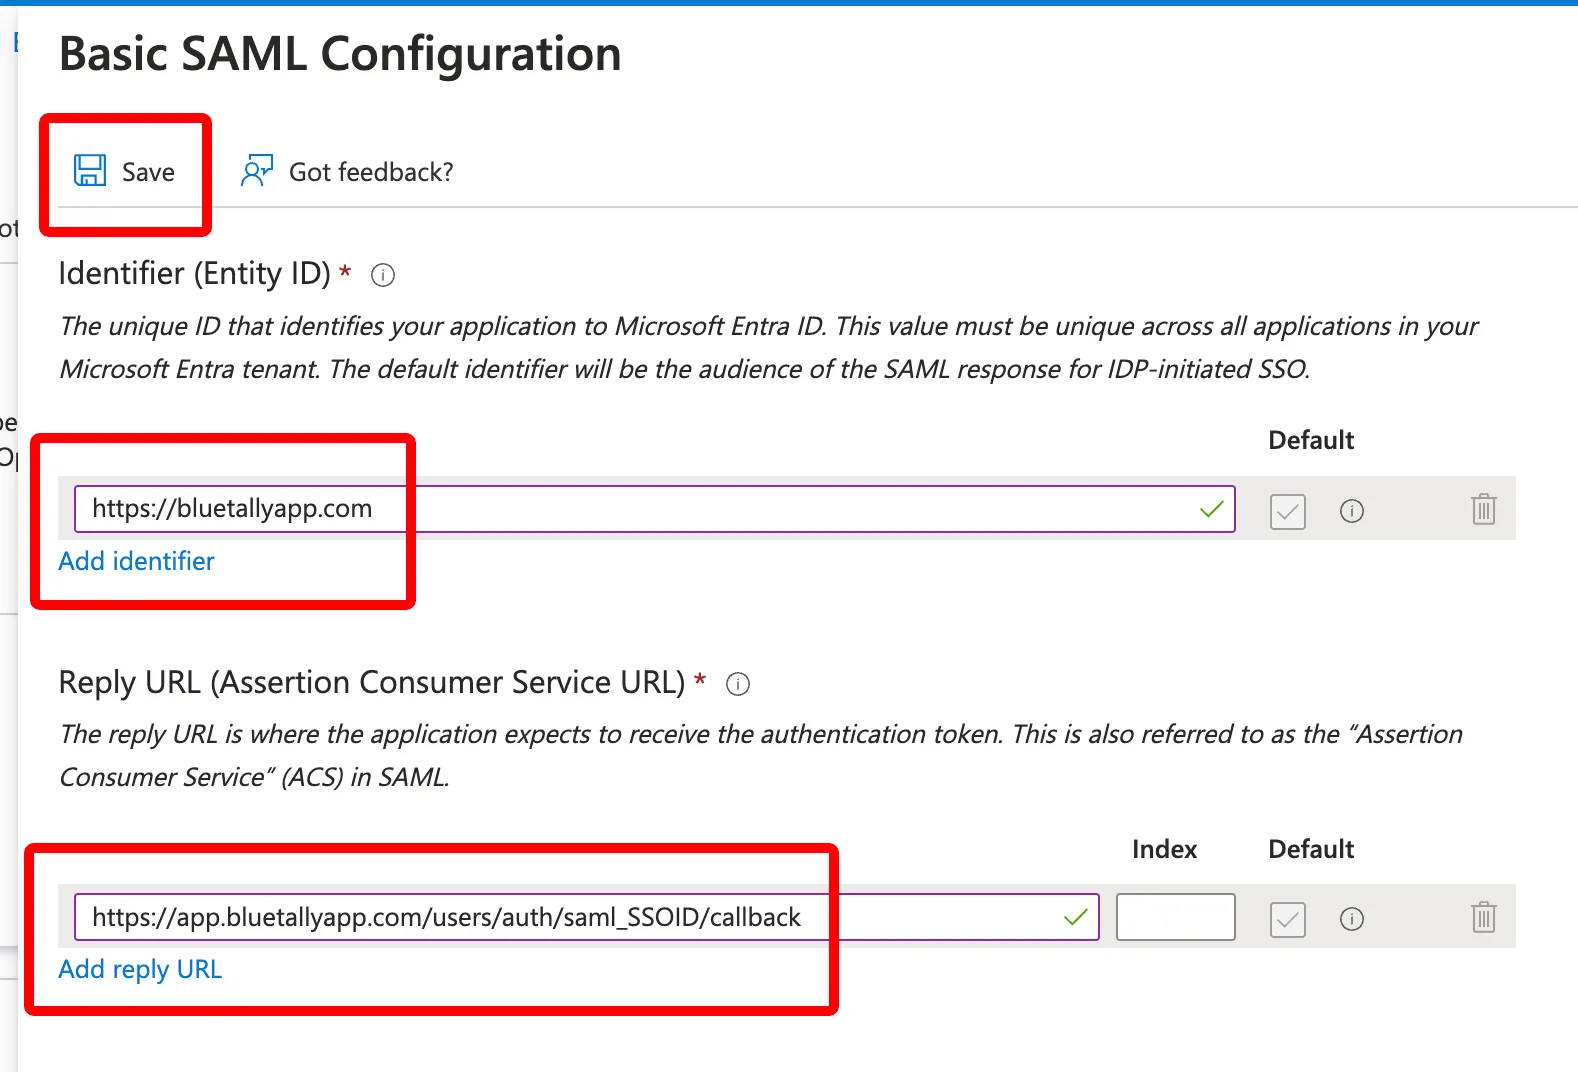Click the Save floppy disk icon
This screenshot has width=1578, height=1072.
coord(90,170)
